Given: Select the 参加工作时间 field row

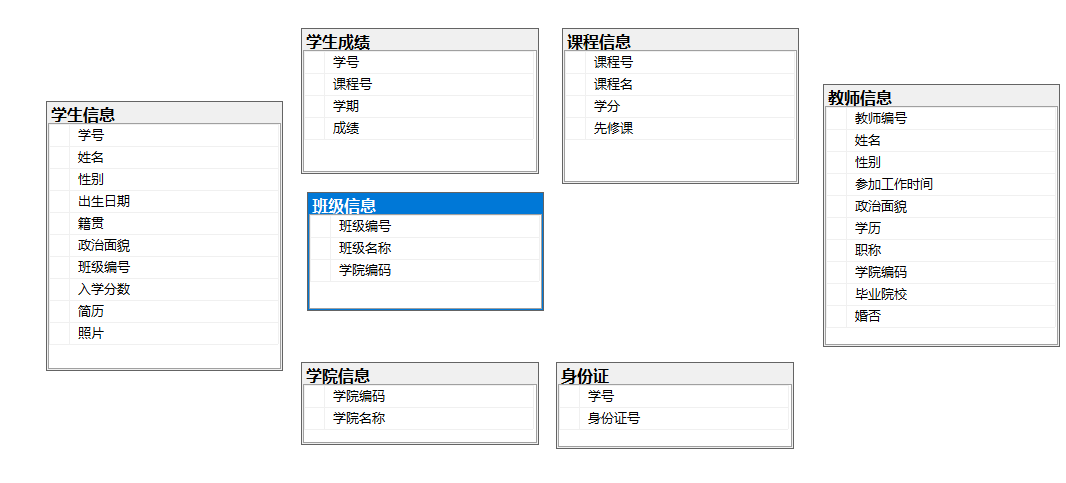Looking at the screenshot, I should click(941, 184).
